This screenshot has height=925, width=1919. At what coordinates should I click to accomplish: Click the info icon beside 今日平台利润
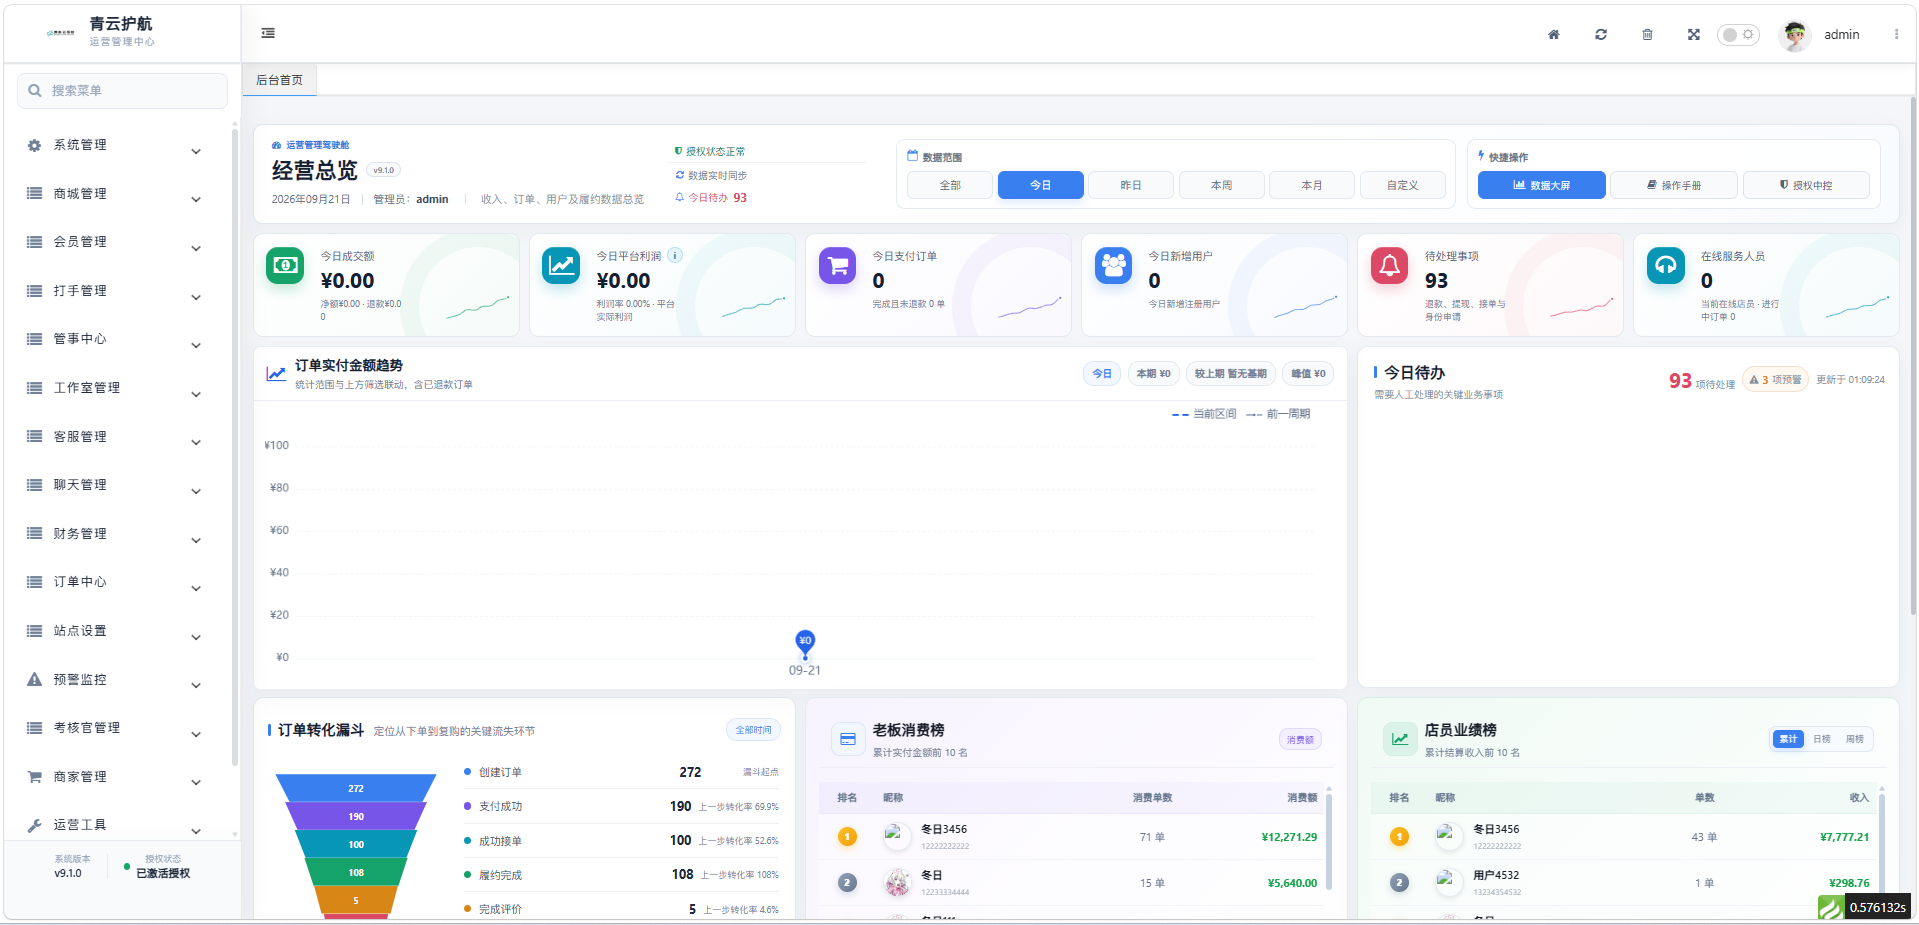(x=675, y=255)
